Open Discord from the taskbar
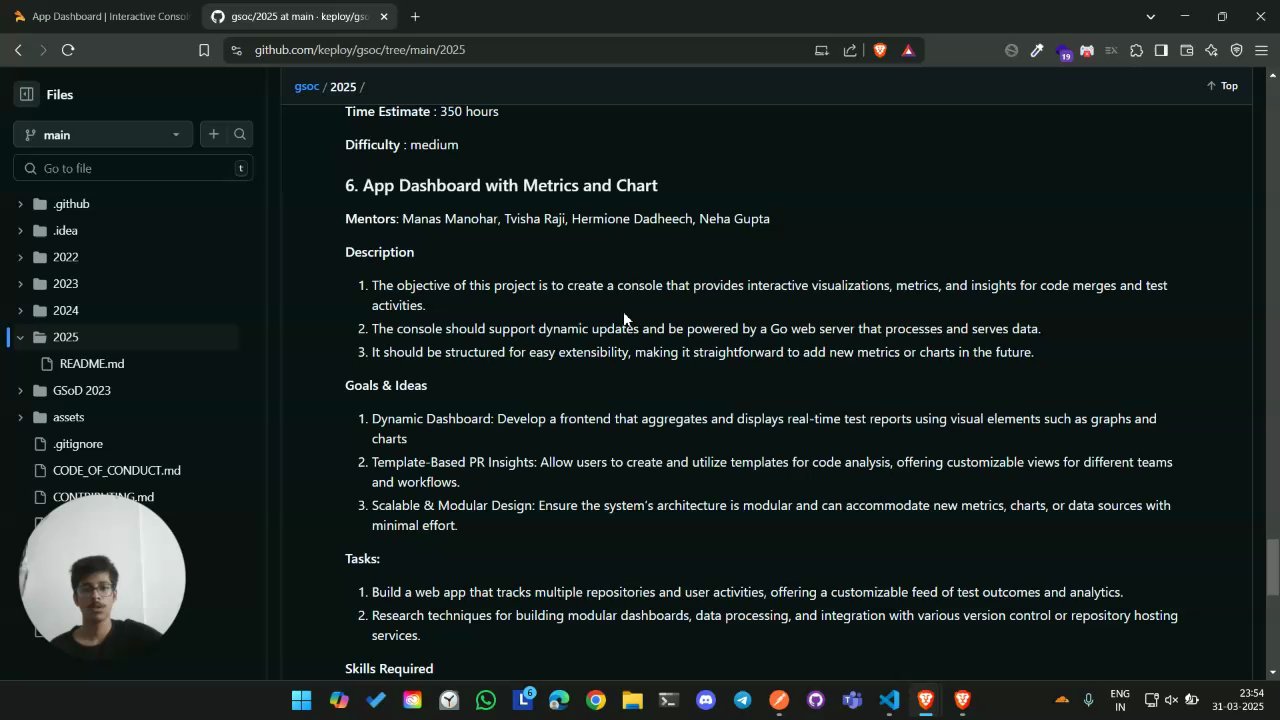1280x720 pixels. coord(706,700)
